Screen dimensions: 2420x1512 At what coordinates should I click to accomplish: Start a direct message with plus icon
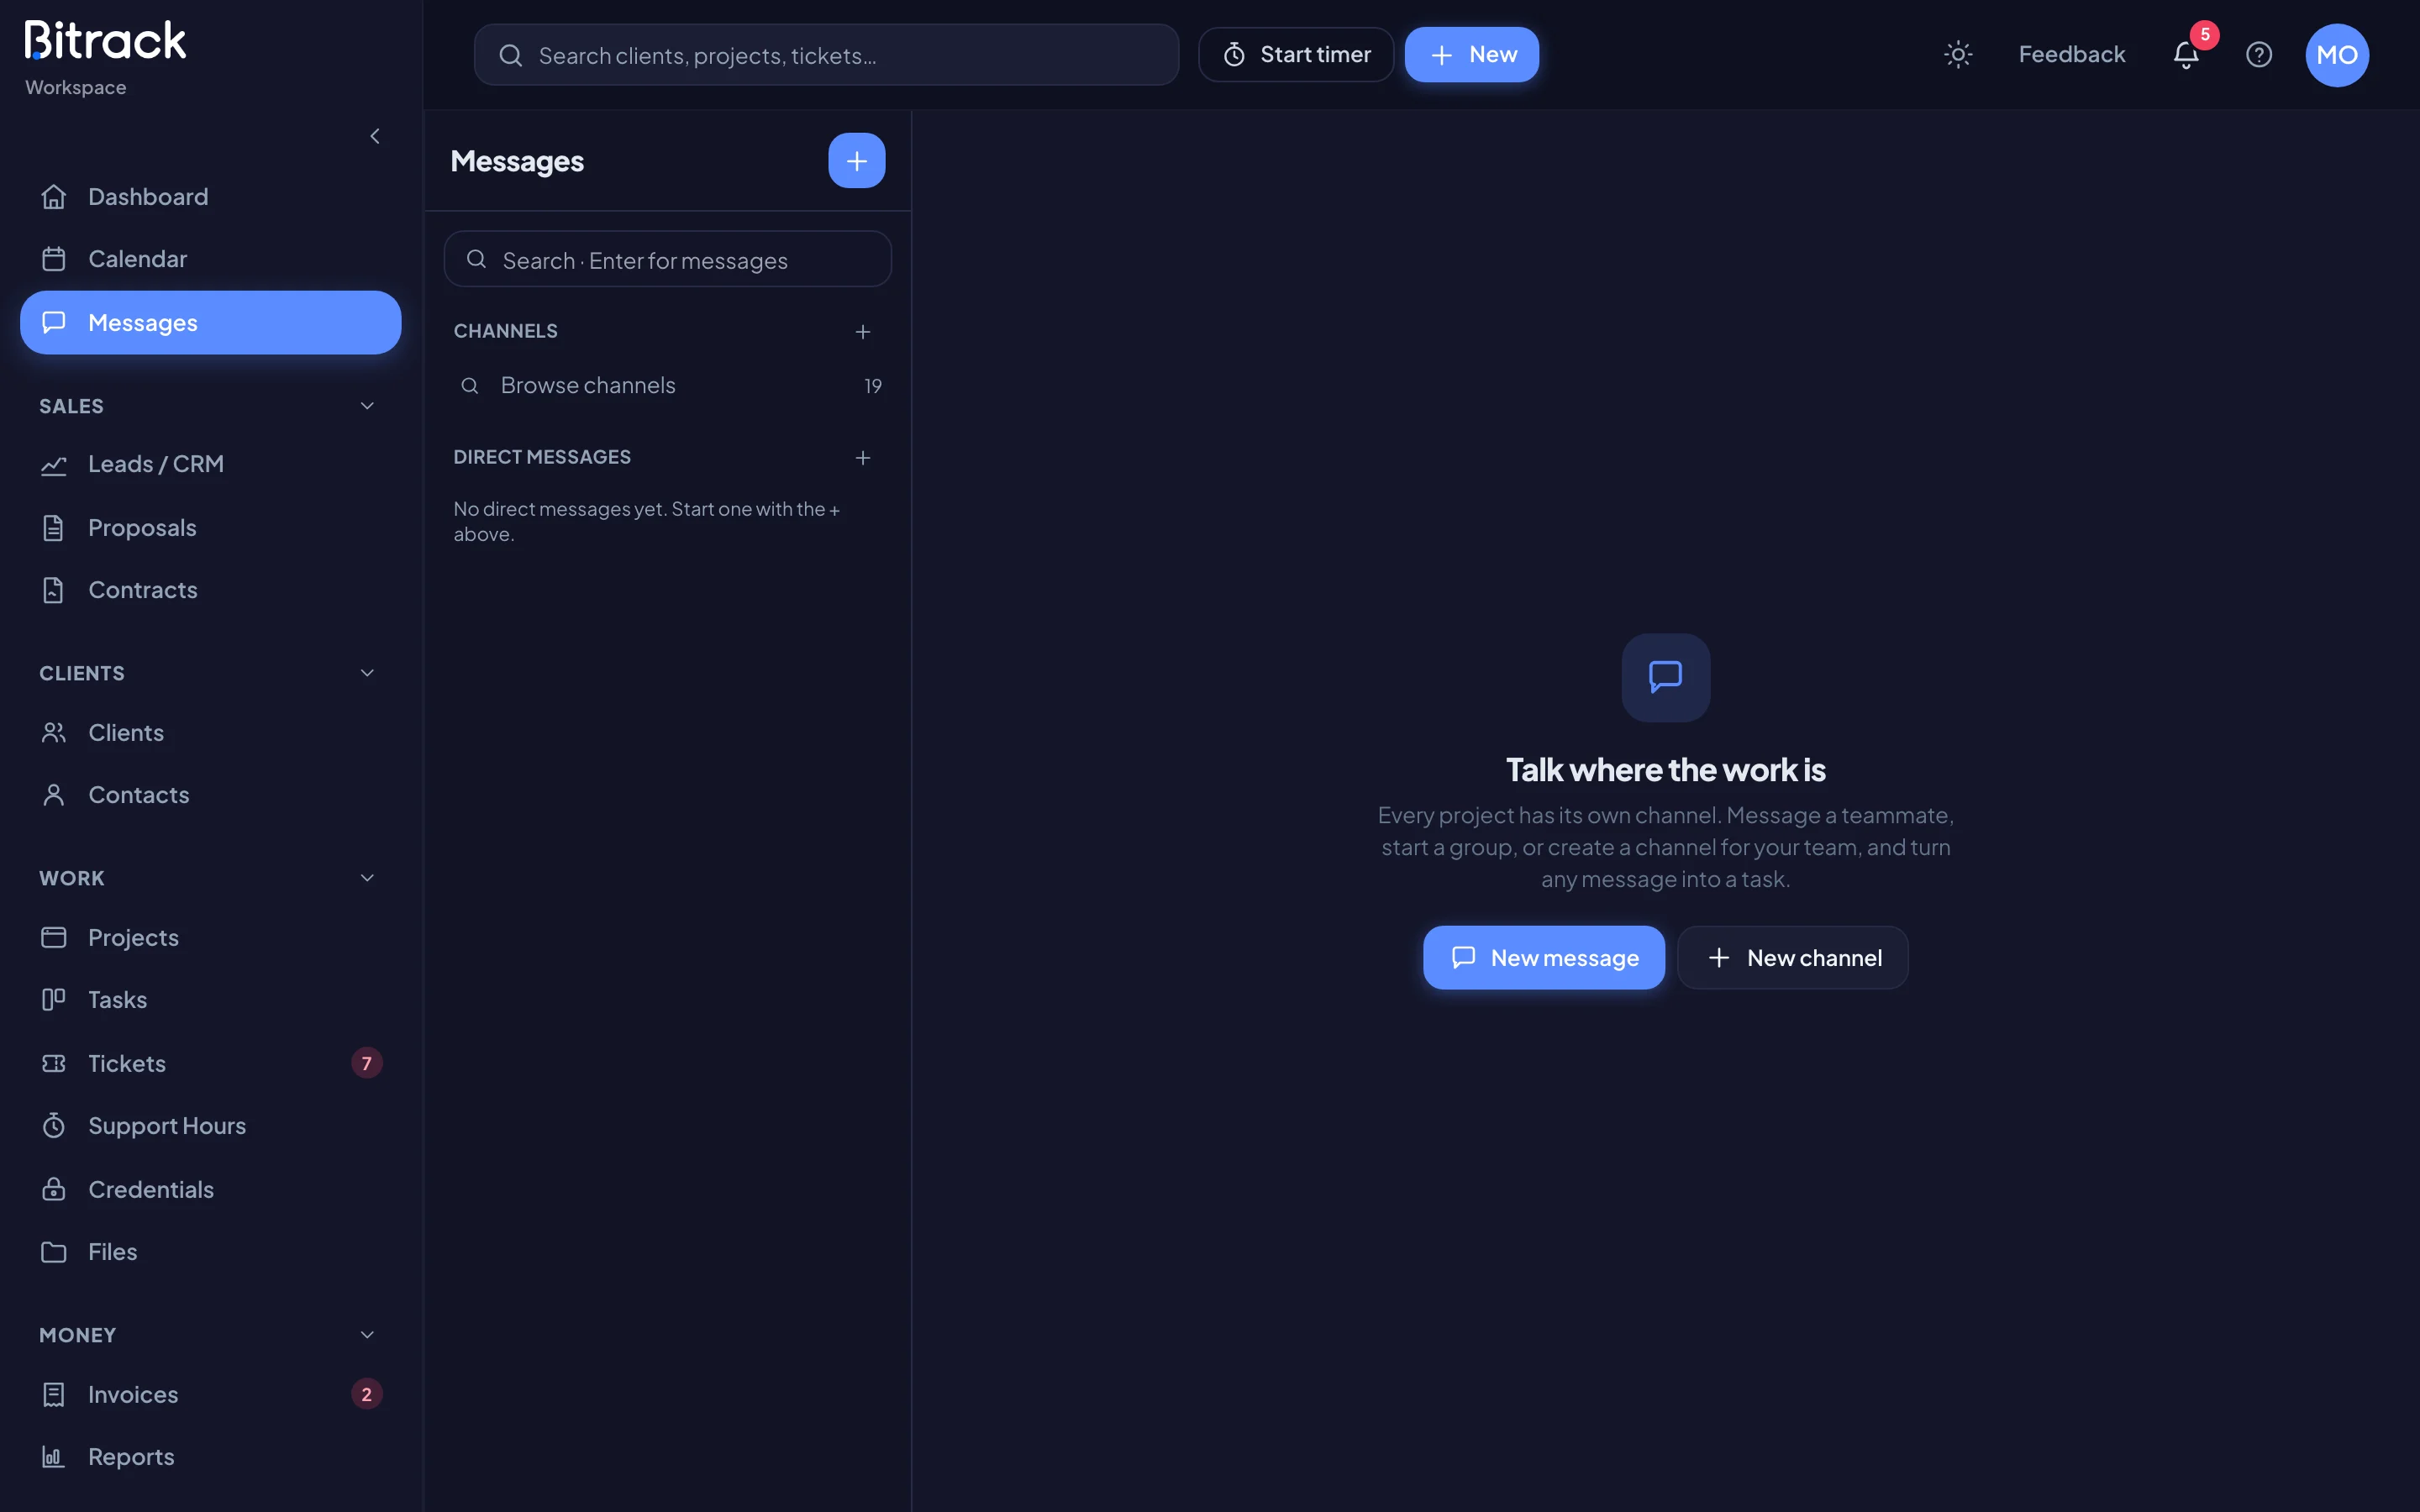click(863, 458)
